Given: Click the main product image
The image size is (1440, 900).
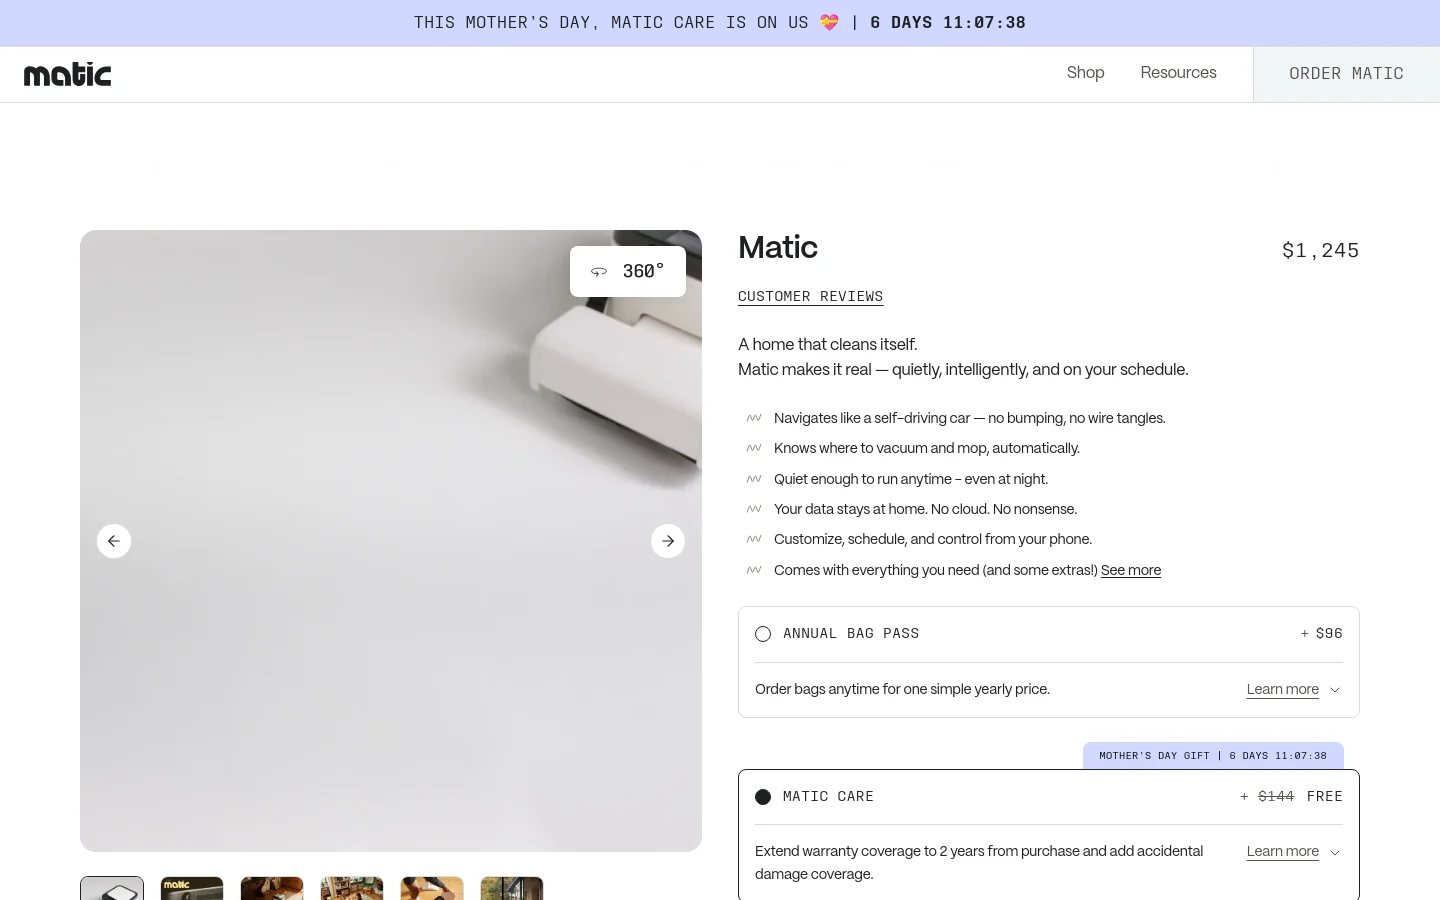Looking at the screenshot, I should pos(391,541).
